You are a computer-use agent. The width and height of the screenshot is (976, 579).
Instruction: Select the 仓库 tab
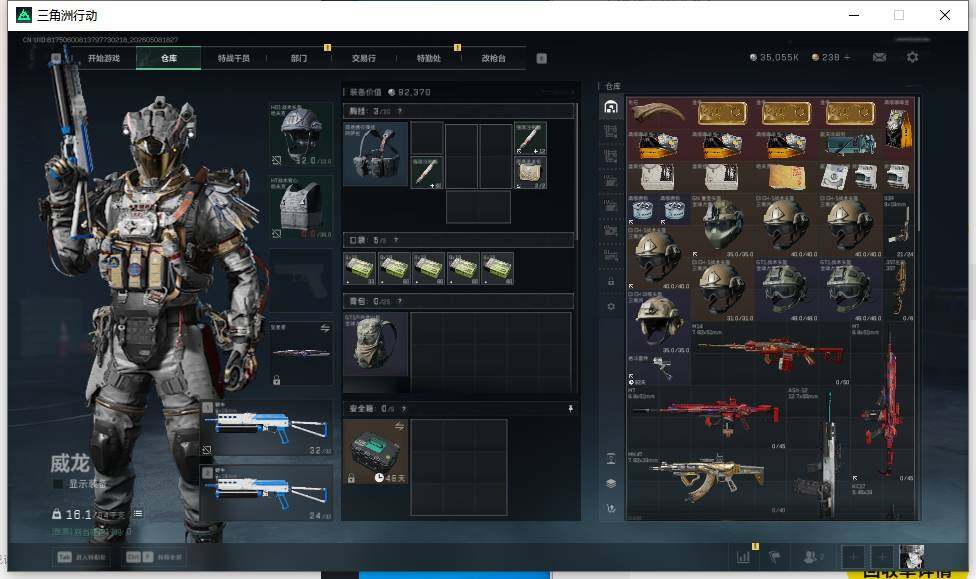pyautogui.click(x=169, y=59)
